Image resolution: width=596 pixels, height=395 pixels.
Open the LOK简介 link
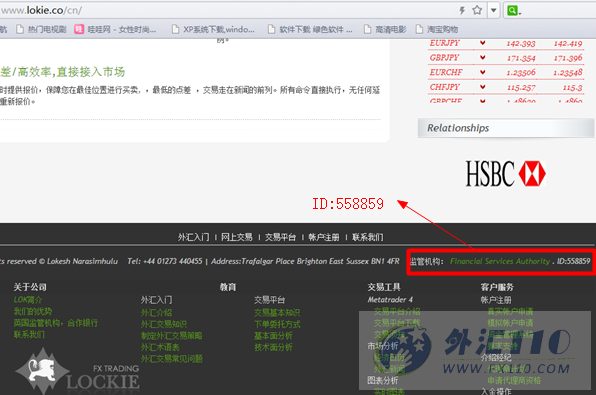pyautogui.click(x=28, y=300)
